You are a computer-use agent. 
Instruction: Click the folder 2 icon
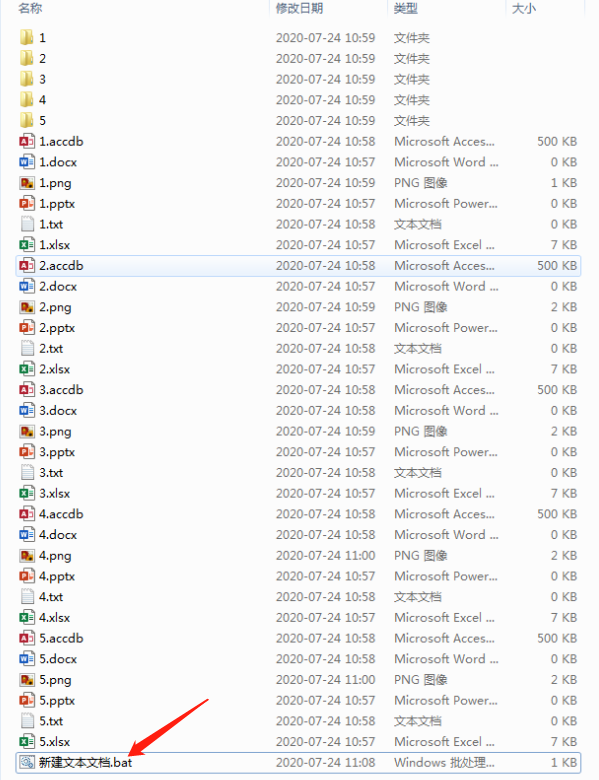click(x=27, y=59)
